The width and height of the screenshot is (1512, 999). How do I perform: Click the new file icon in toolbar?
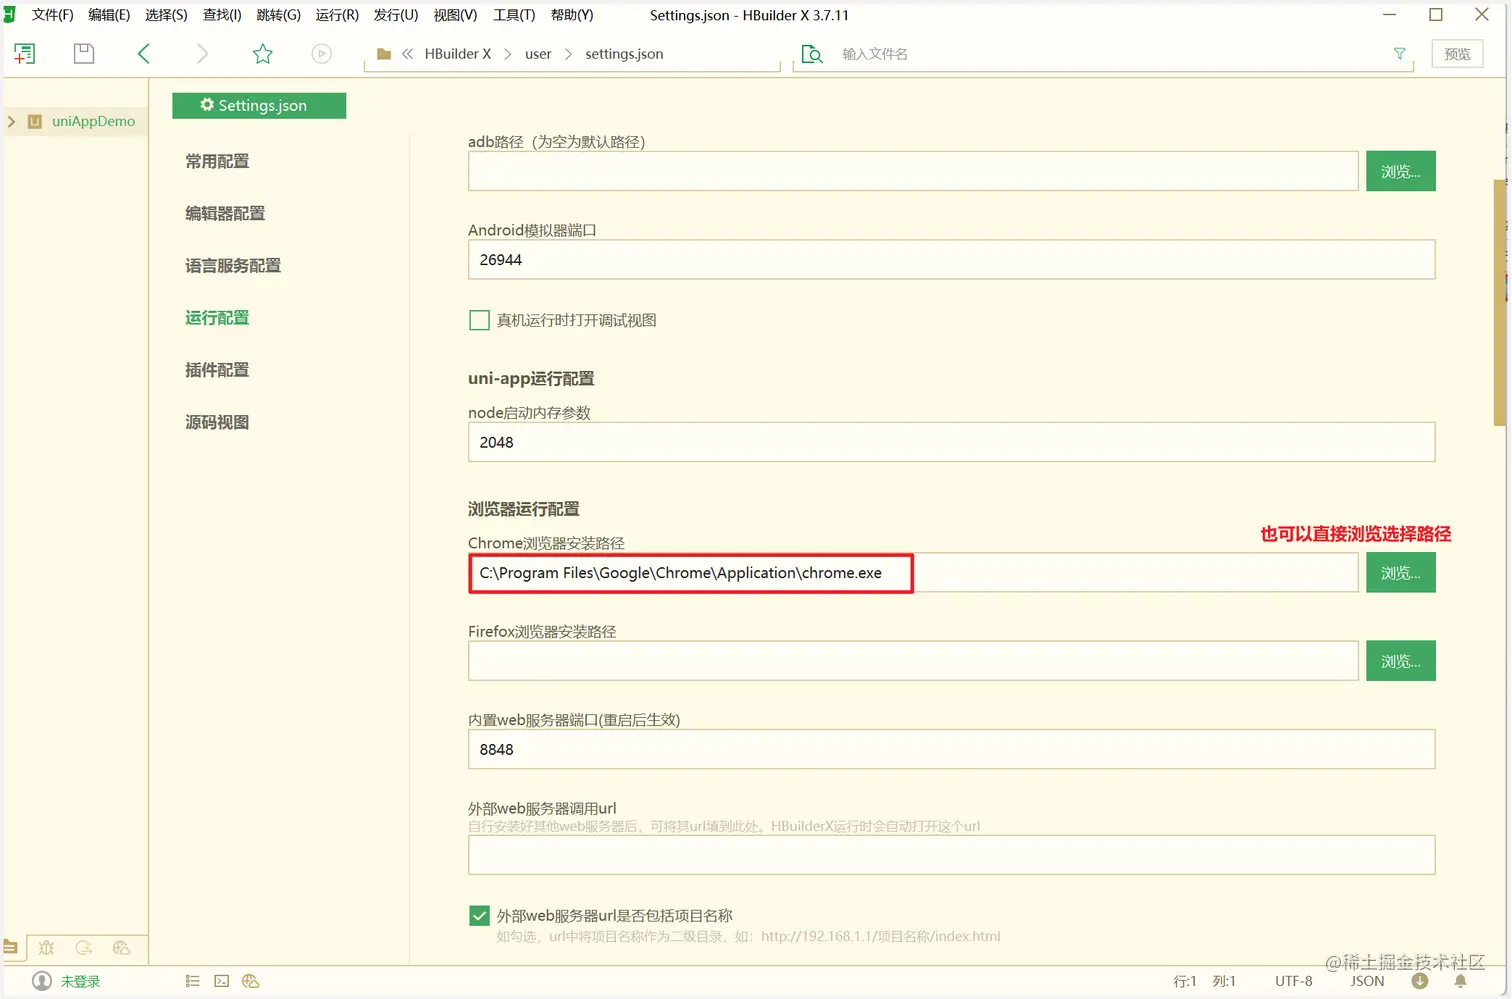tap(24, 54)
